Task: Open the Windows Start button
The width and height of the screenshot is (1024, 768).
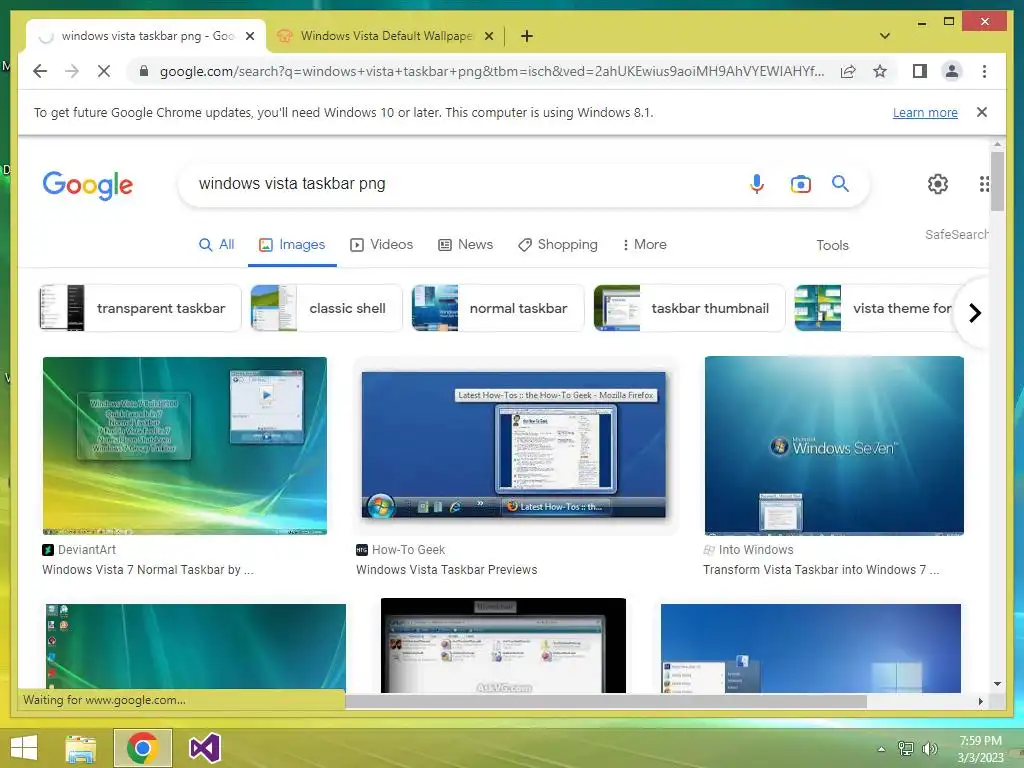Action: click(24, 748)
